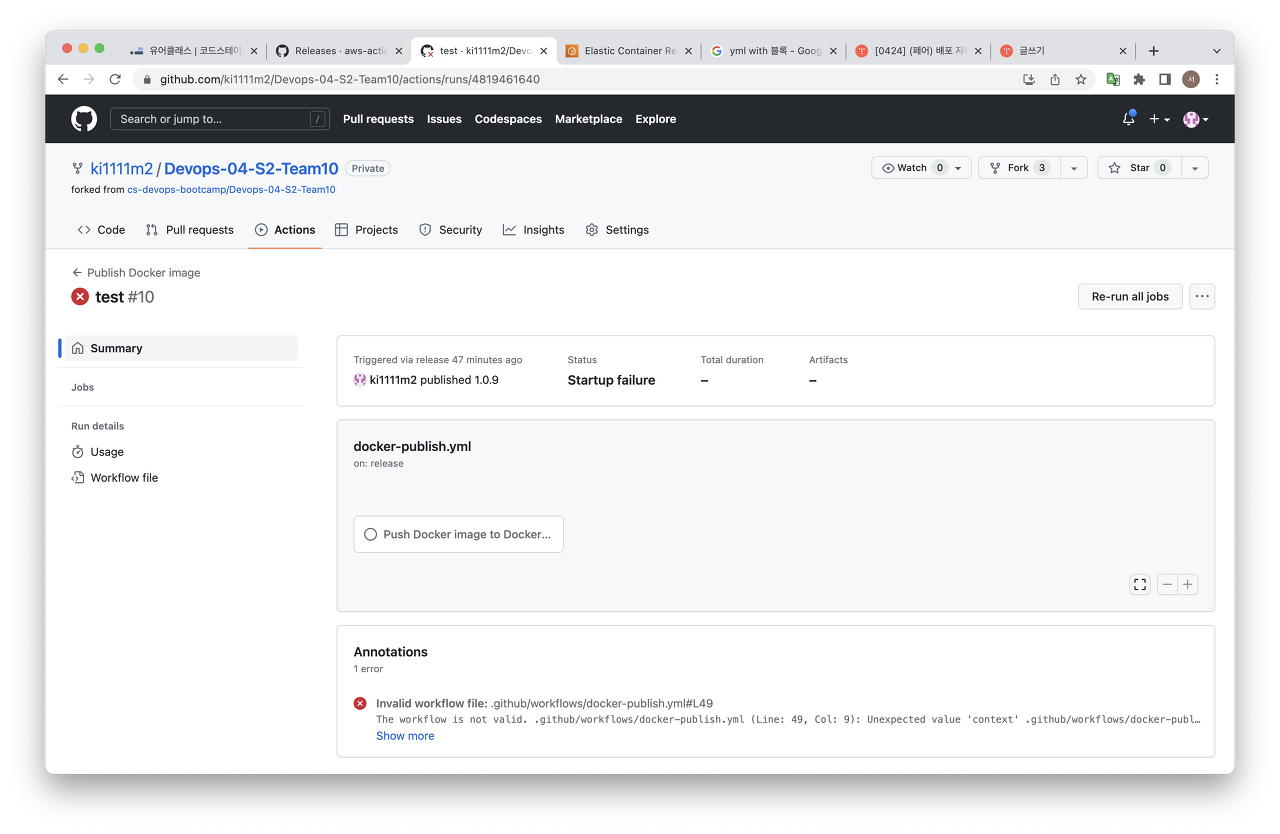Open the Watch dropdown

click(921, 168)
